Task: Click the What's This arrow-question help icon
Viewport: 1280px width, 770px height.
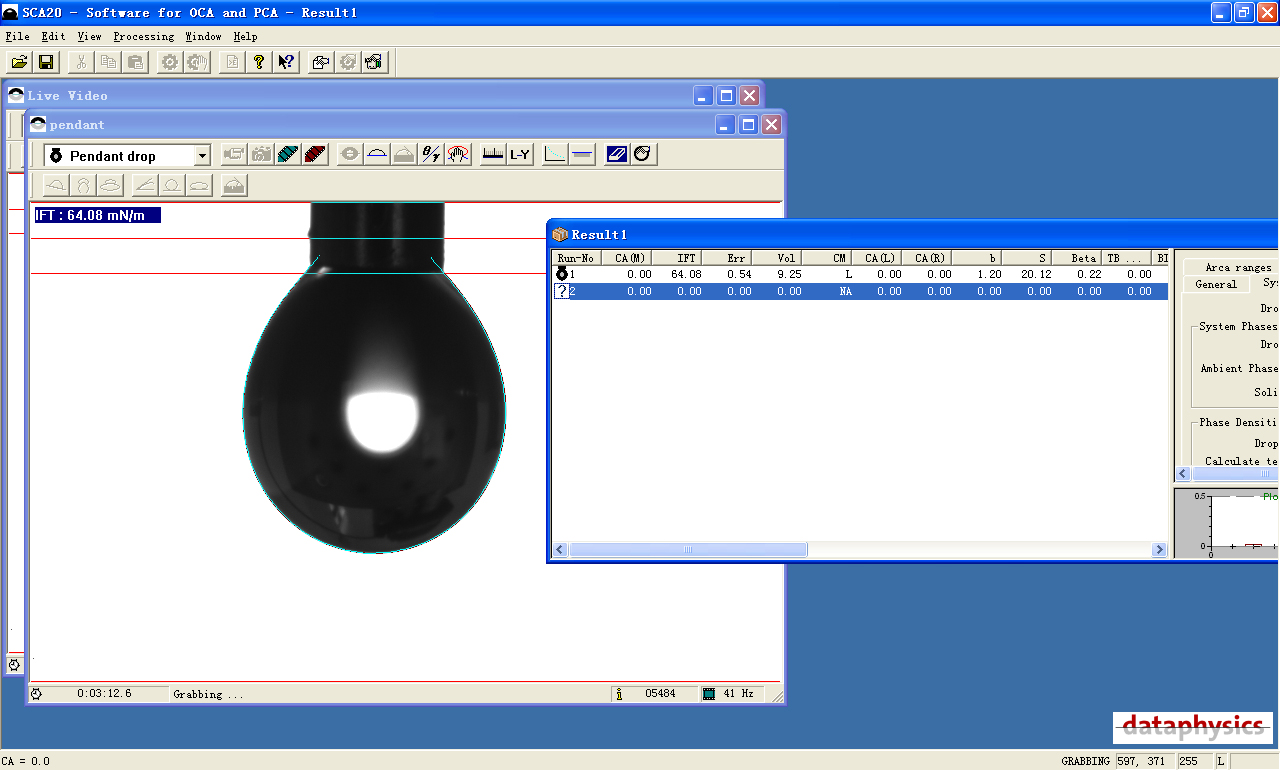Action: (286, 62)
